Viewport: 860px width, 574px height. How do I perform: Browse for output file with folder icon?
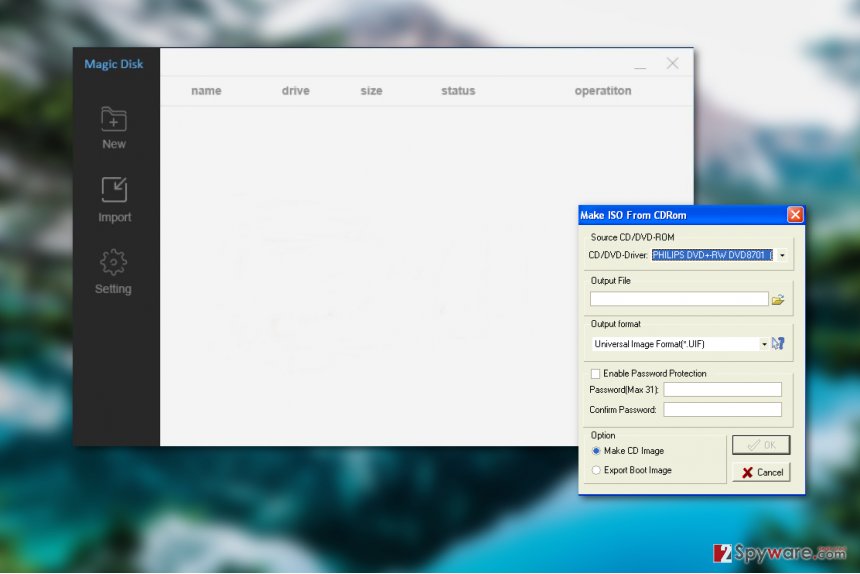(778, 299)
